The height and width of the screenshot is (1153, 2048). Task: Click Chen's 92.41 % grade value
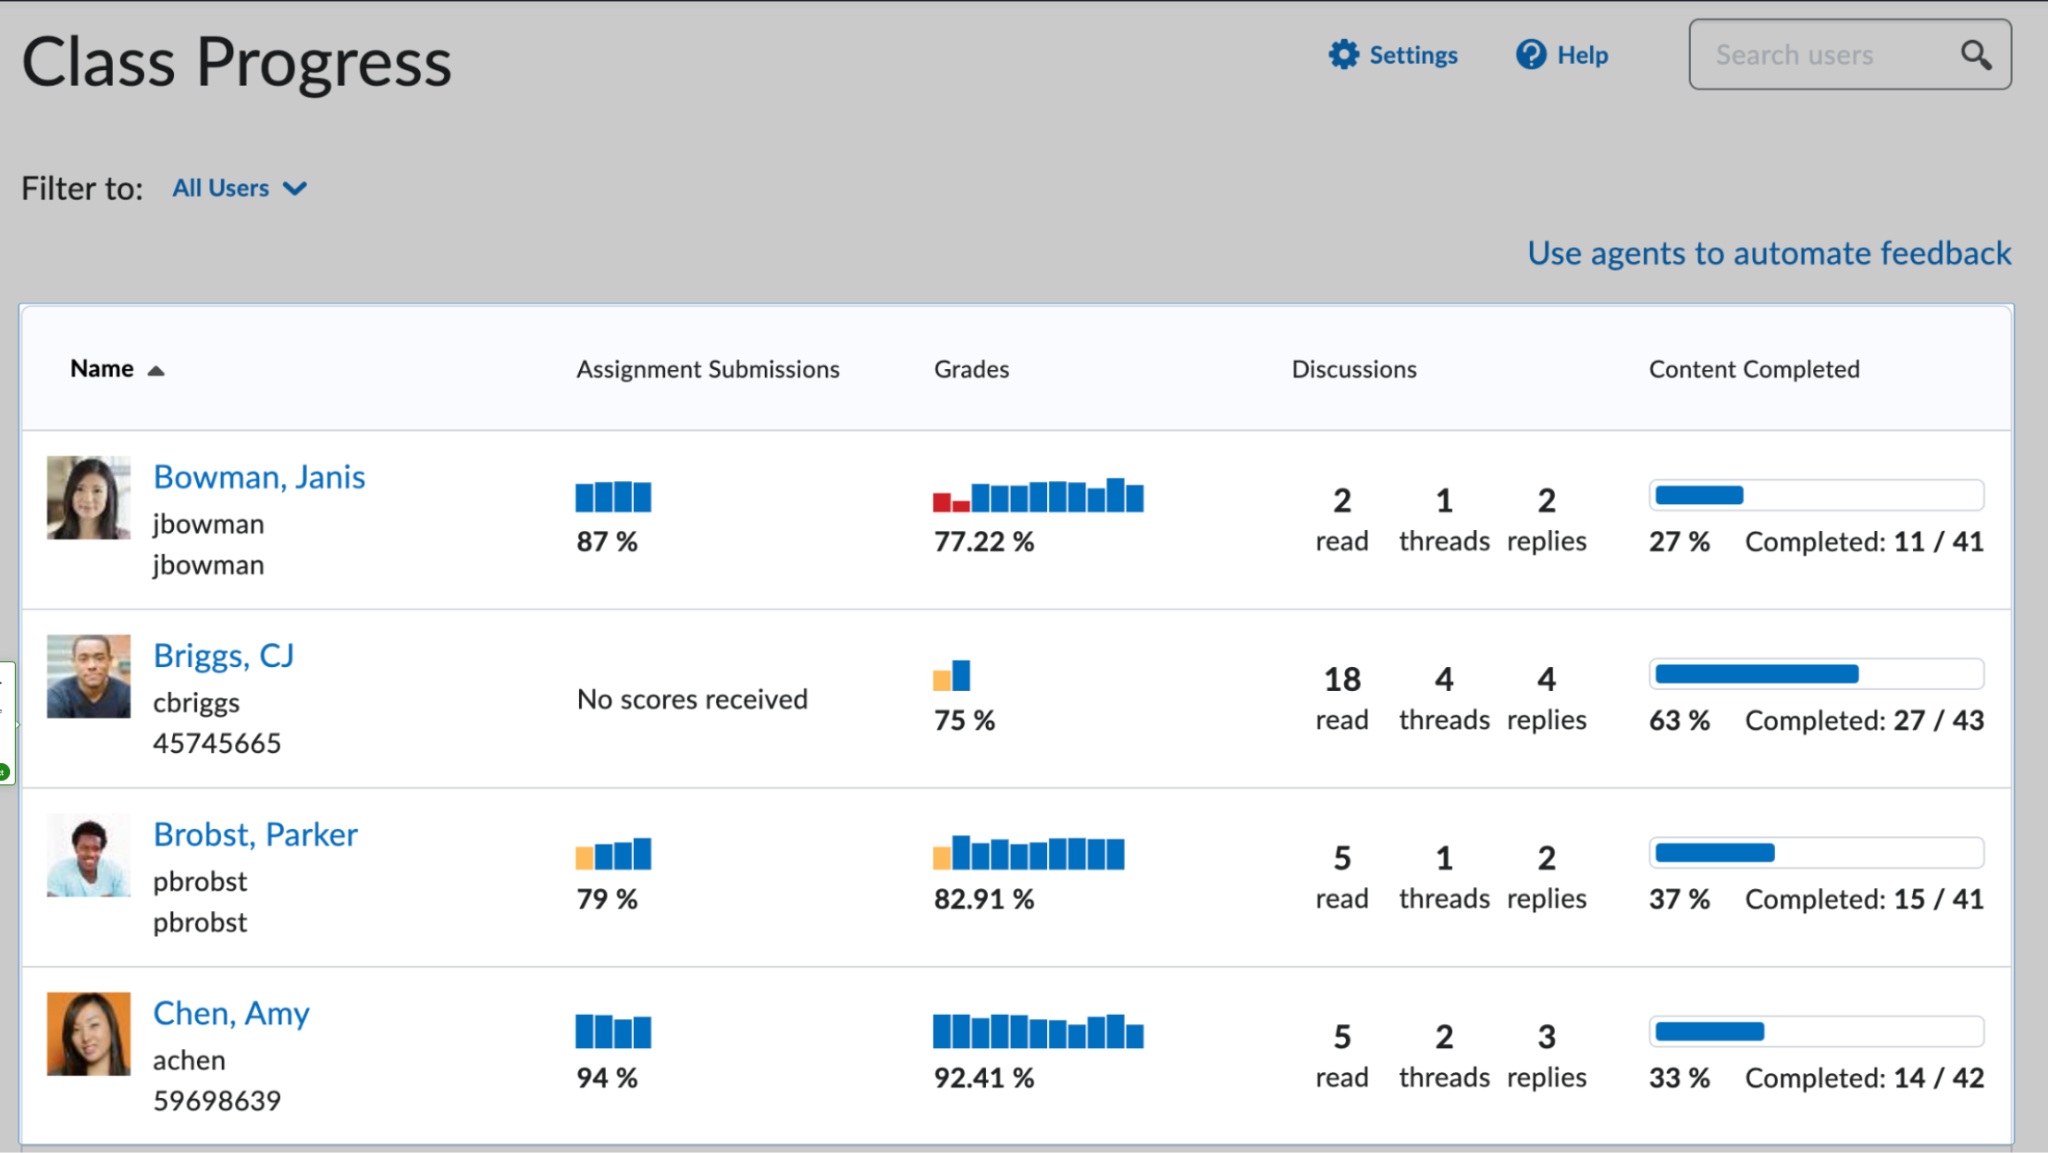click(984, 1078)
